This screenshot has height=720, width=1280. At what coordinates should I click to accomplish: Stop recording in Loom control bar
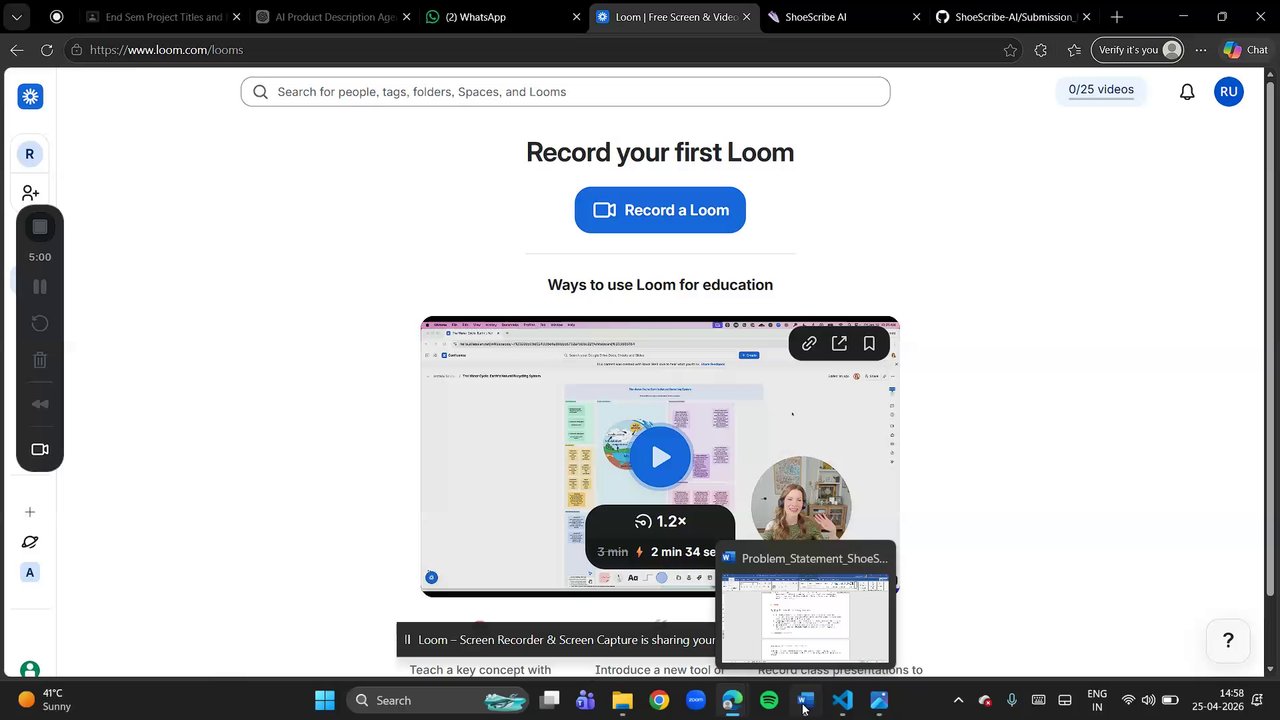tap(40, 227)
